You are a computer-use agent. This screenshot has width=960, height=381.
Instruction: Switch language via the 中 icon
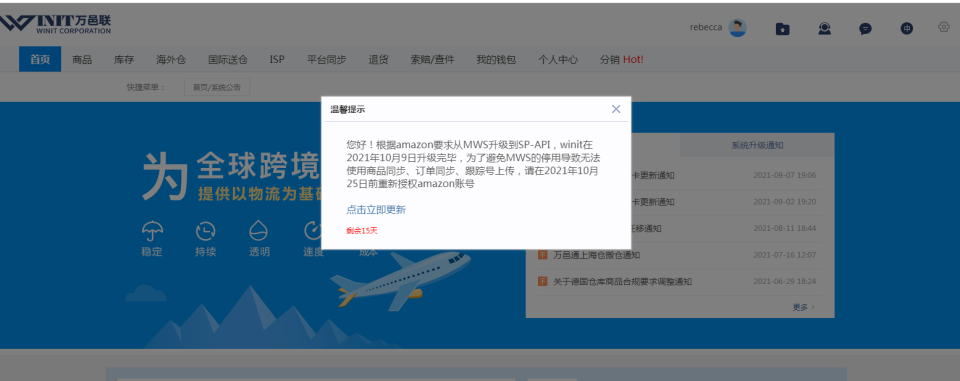click(907, 28)
